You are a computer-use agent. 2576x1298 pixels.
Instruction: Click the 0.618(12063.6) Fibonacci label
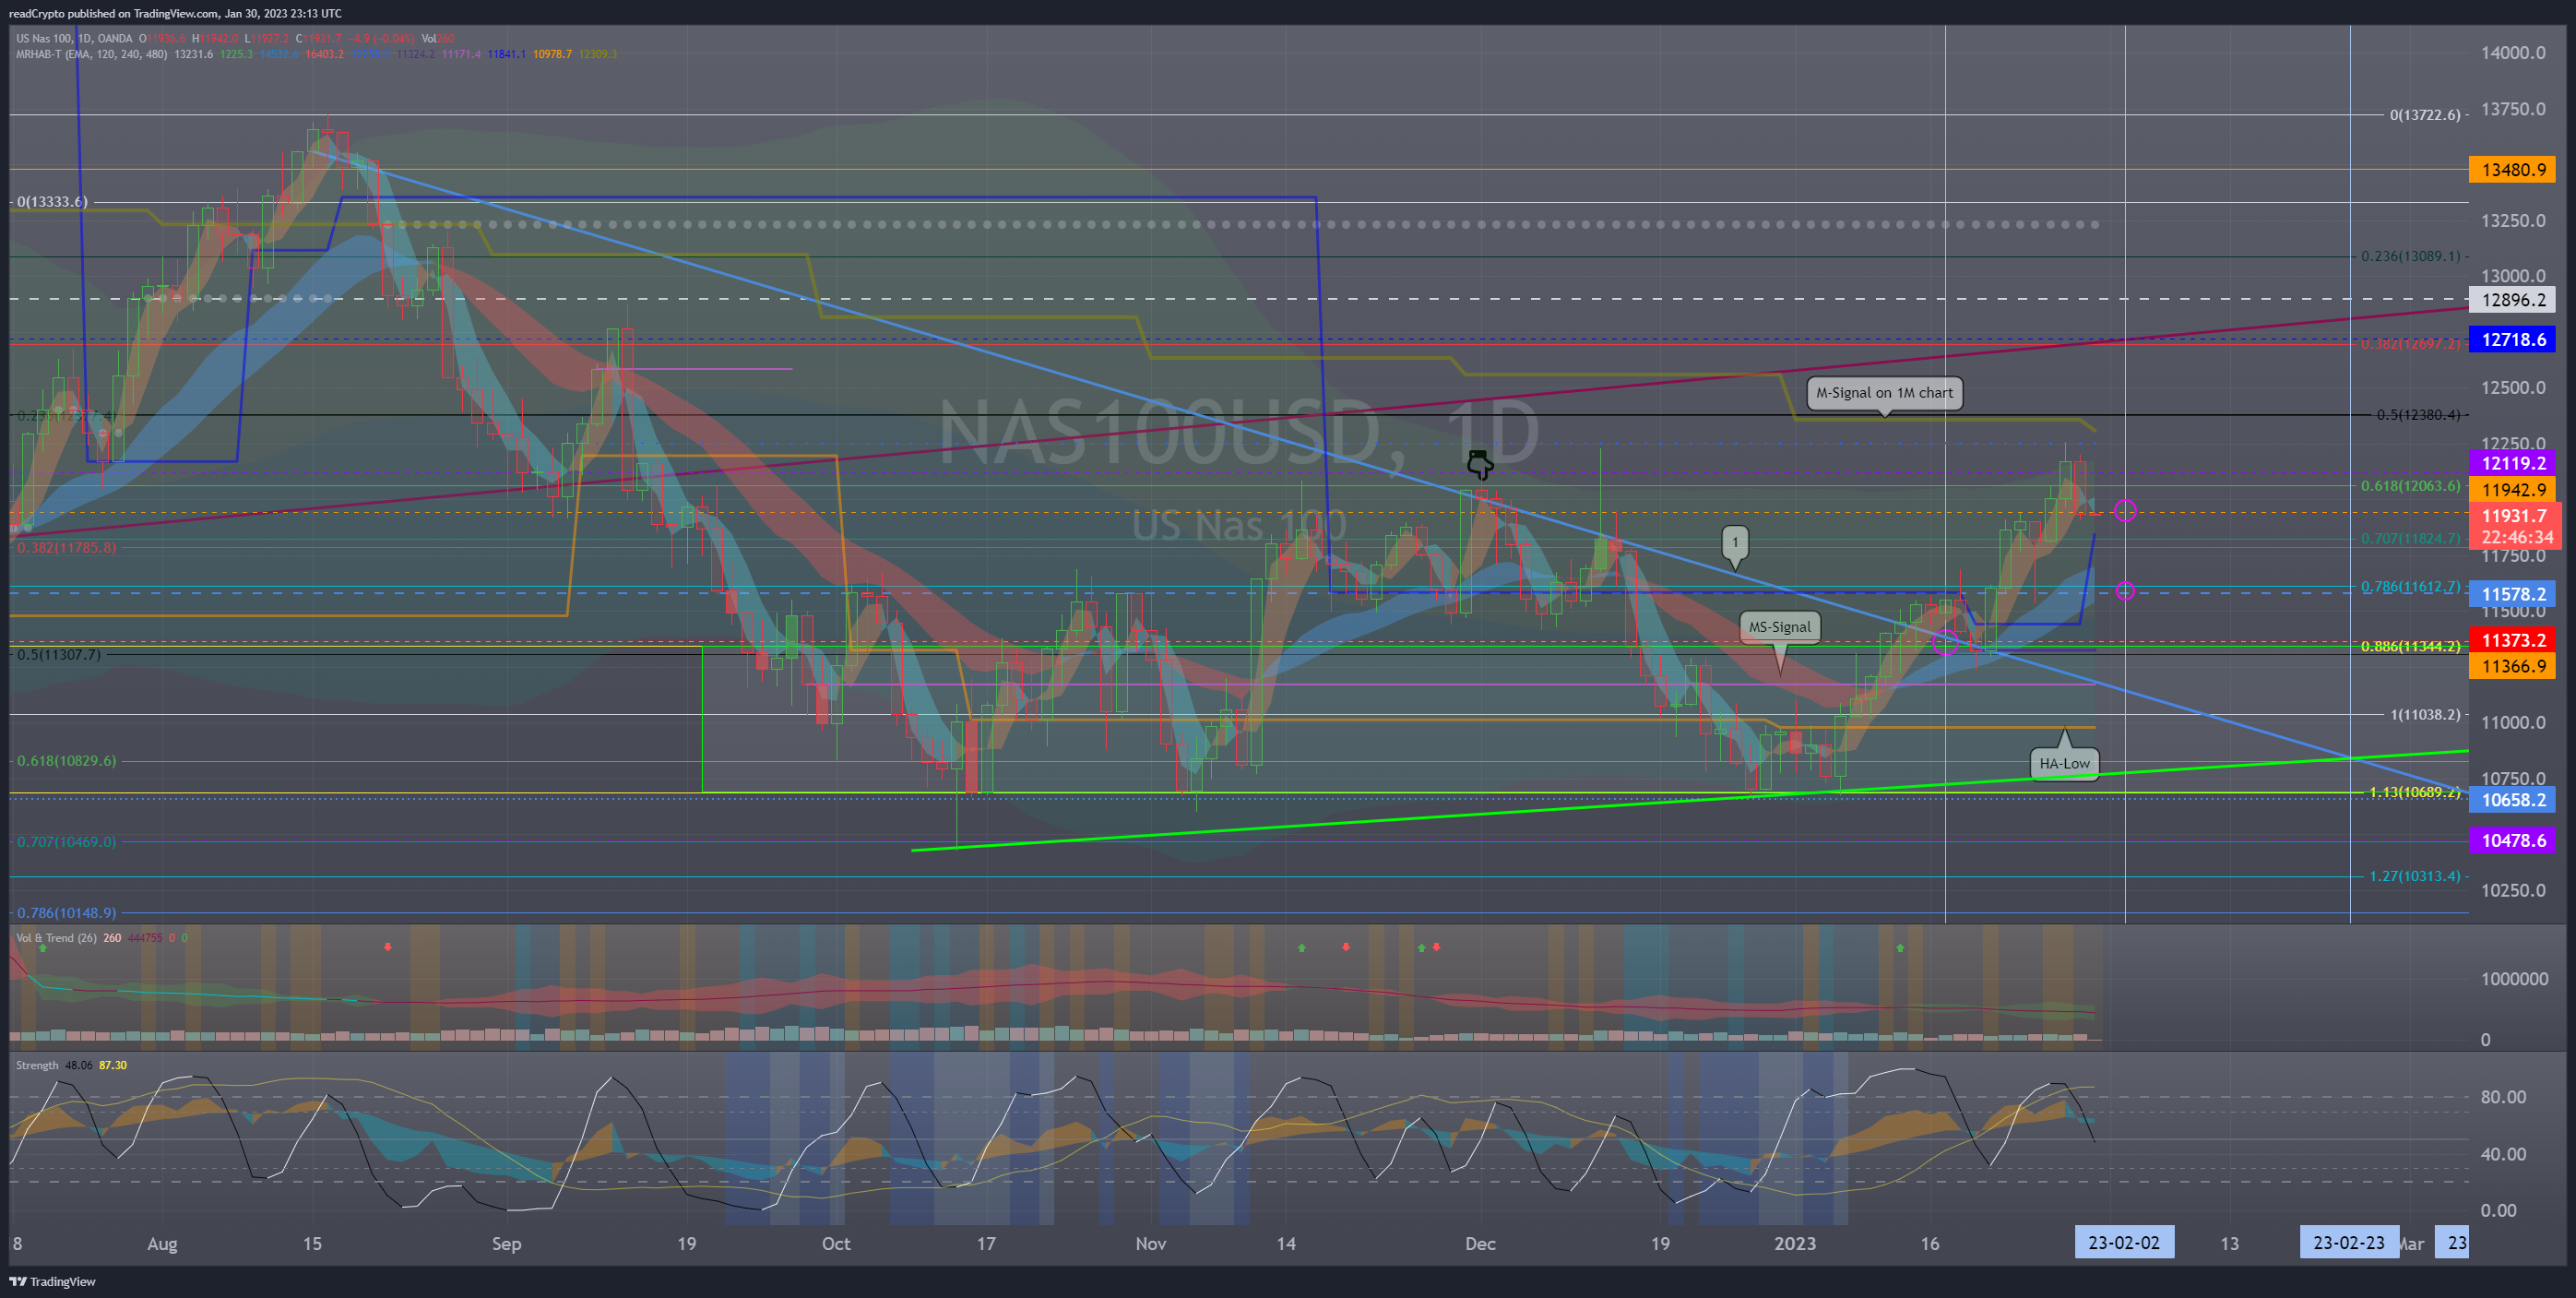pyautogui.click(x=2411, y=486)
